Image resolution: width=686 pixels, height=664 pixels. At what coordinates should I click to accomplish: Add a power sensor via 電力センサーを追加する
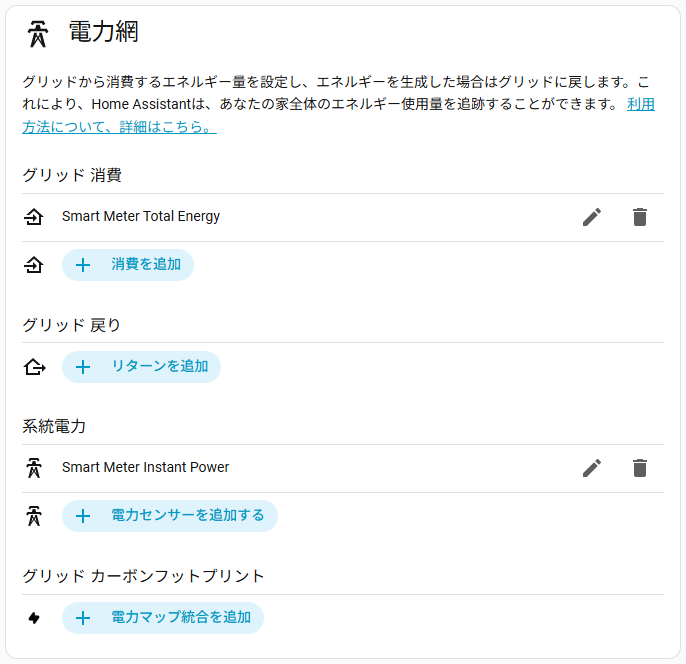point(170,516)
